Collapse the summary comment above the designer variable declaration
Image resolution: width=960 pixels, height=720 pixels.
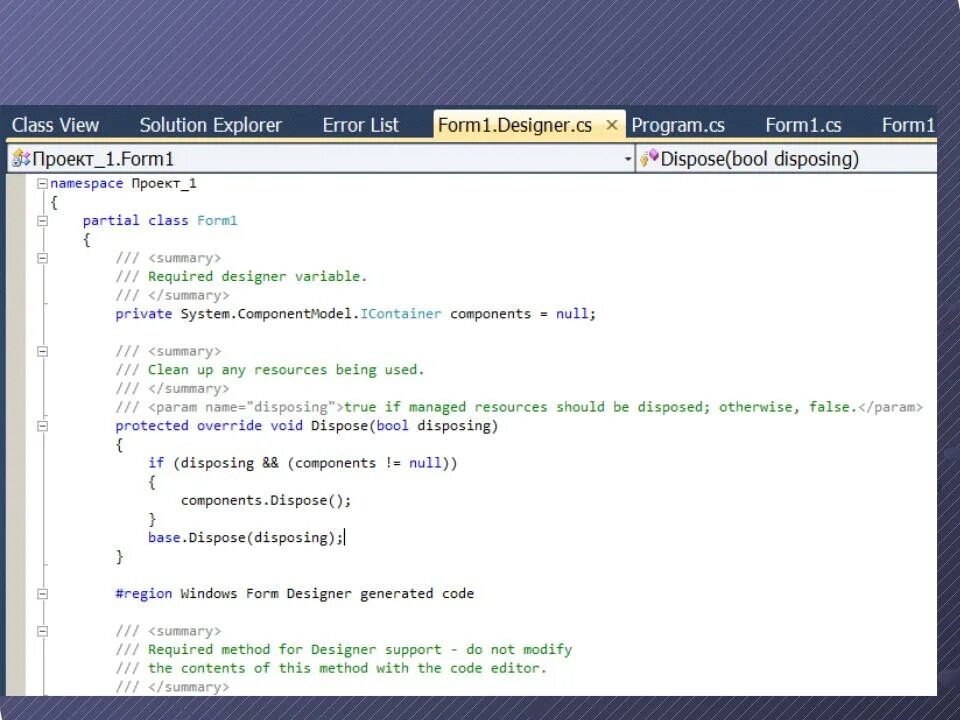[x=42, y=258]
